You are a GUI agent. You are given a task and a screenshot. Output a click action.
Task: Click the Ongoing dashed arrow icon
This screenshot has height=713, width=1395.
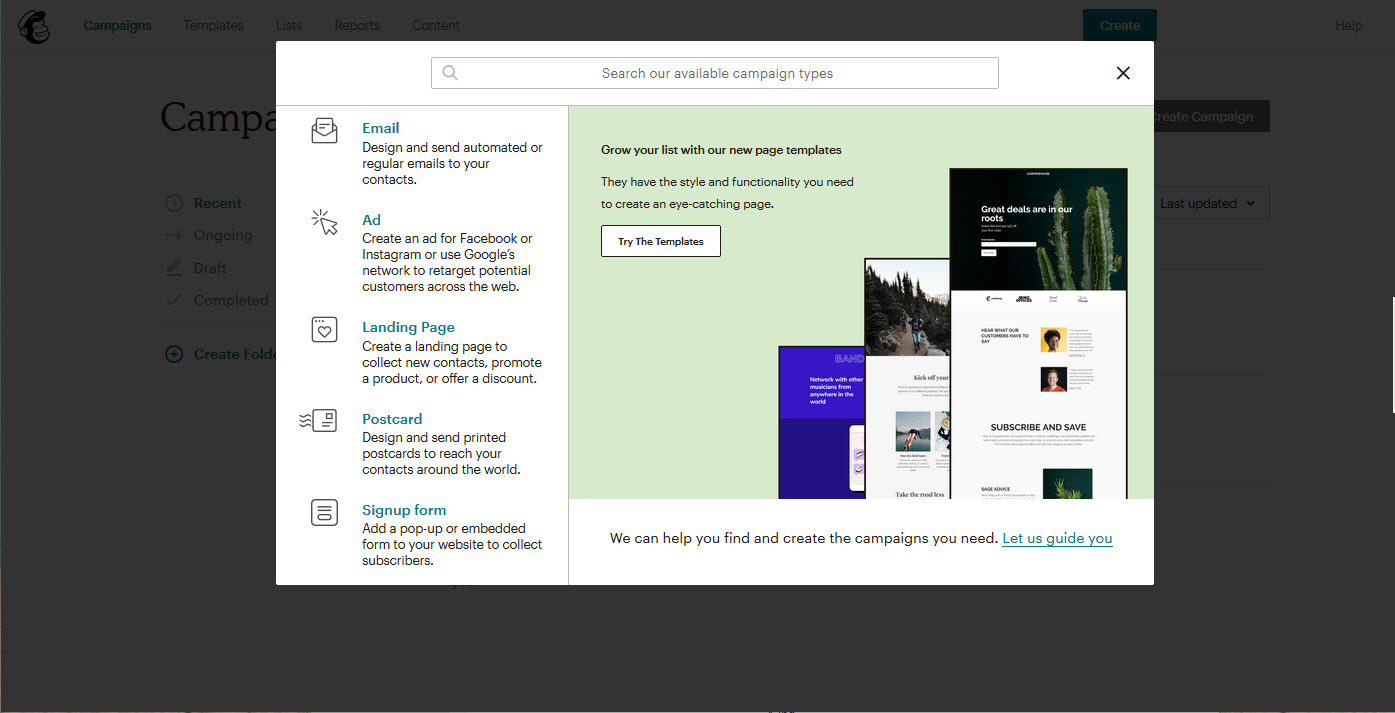point(173,234)
